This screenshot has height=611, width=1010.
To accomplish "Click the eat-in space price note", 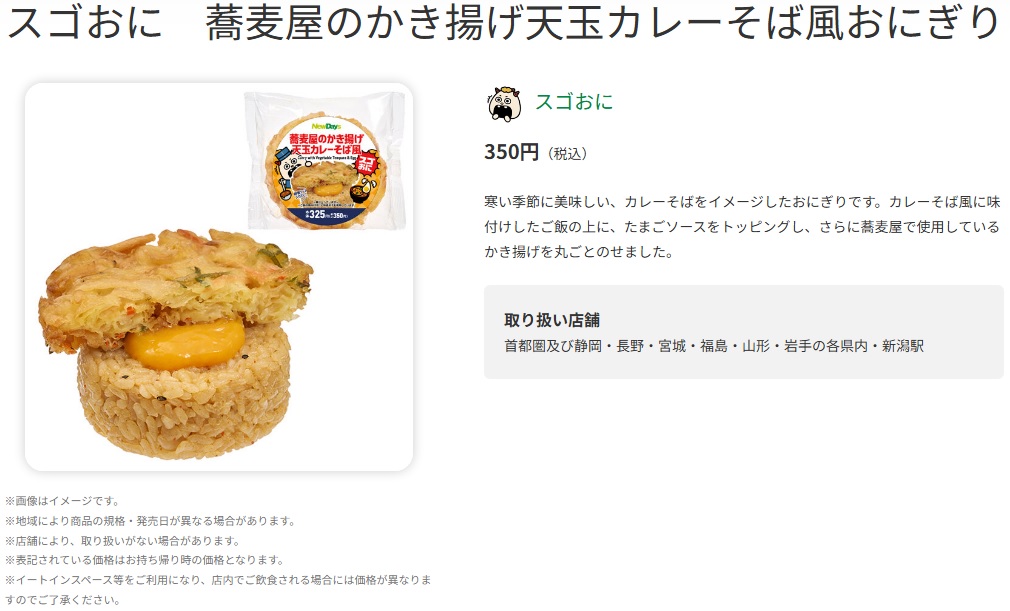I will click(218, 590).
